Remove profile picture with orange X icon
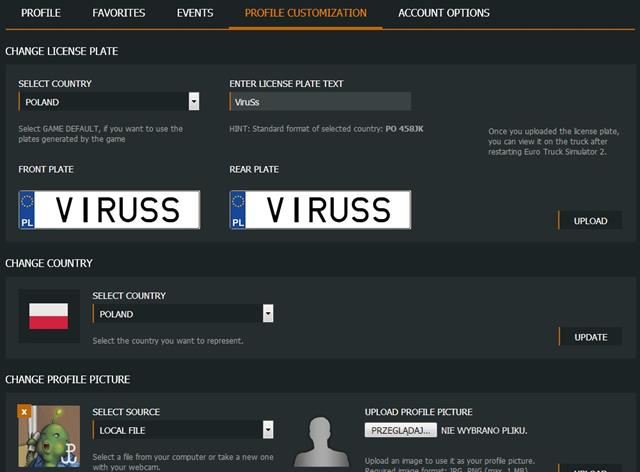Screen dimensions: 640x472 pos(24,411)
